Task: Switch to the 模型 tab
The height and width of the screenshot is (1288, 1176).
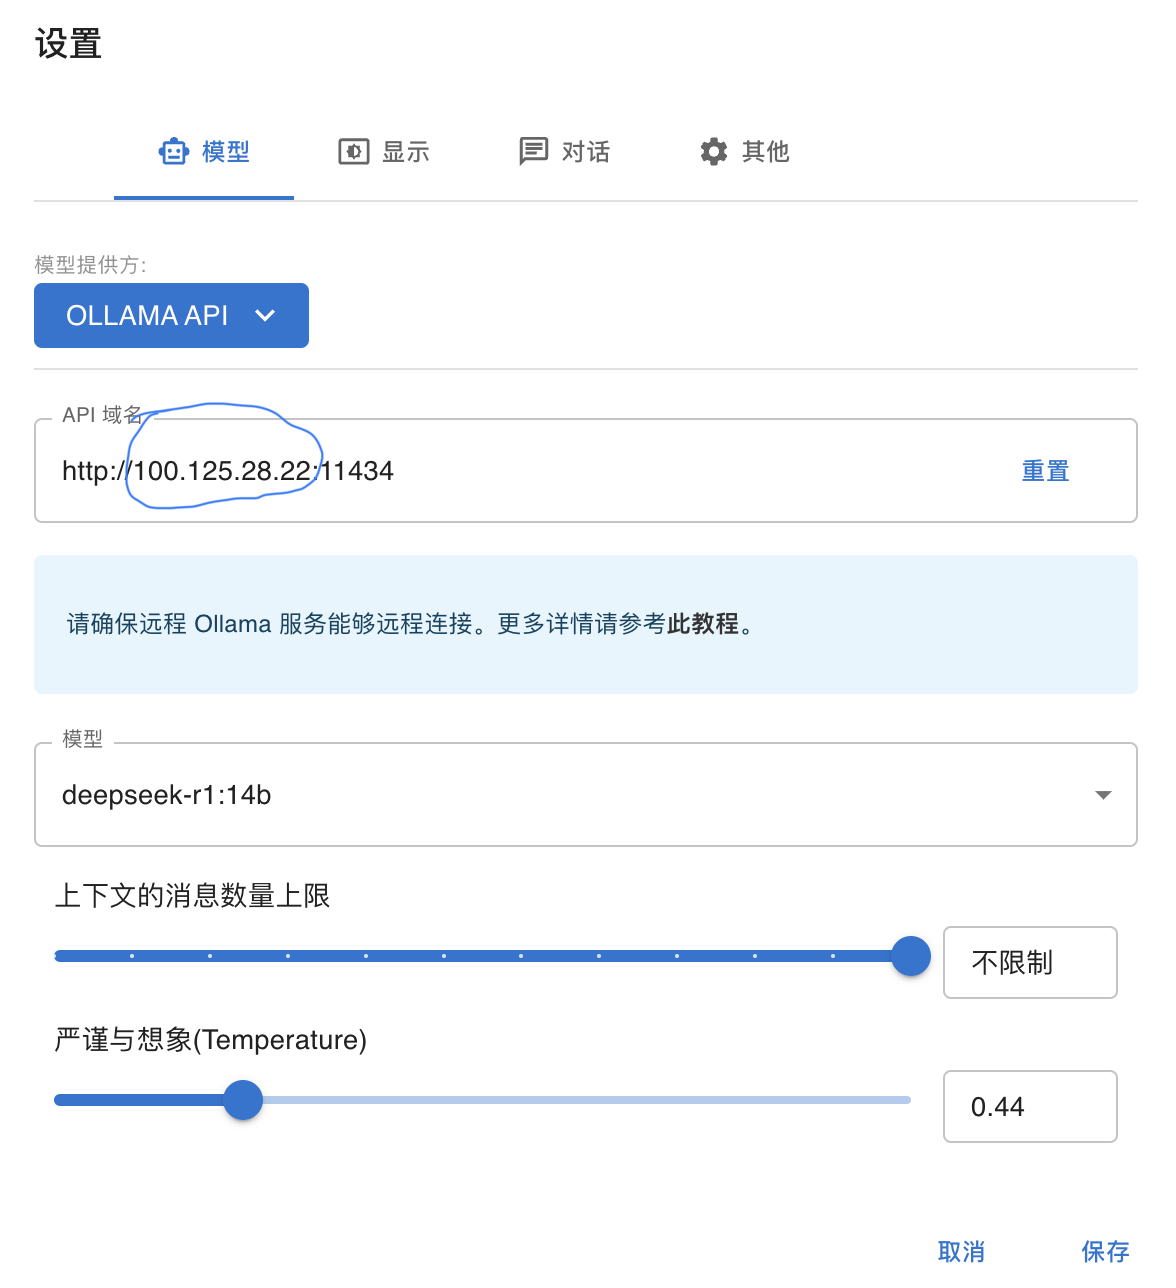Action: 204,152
